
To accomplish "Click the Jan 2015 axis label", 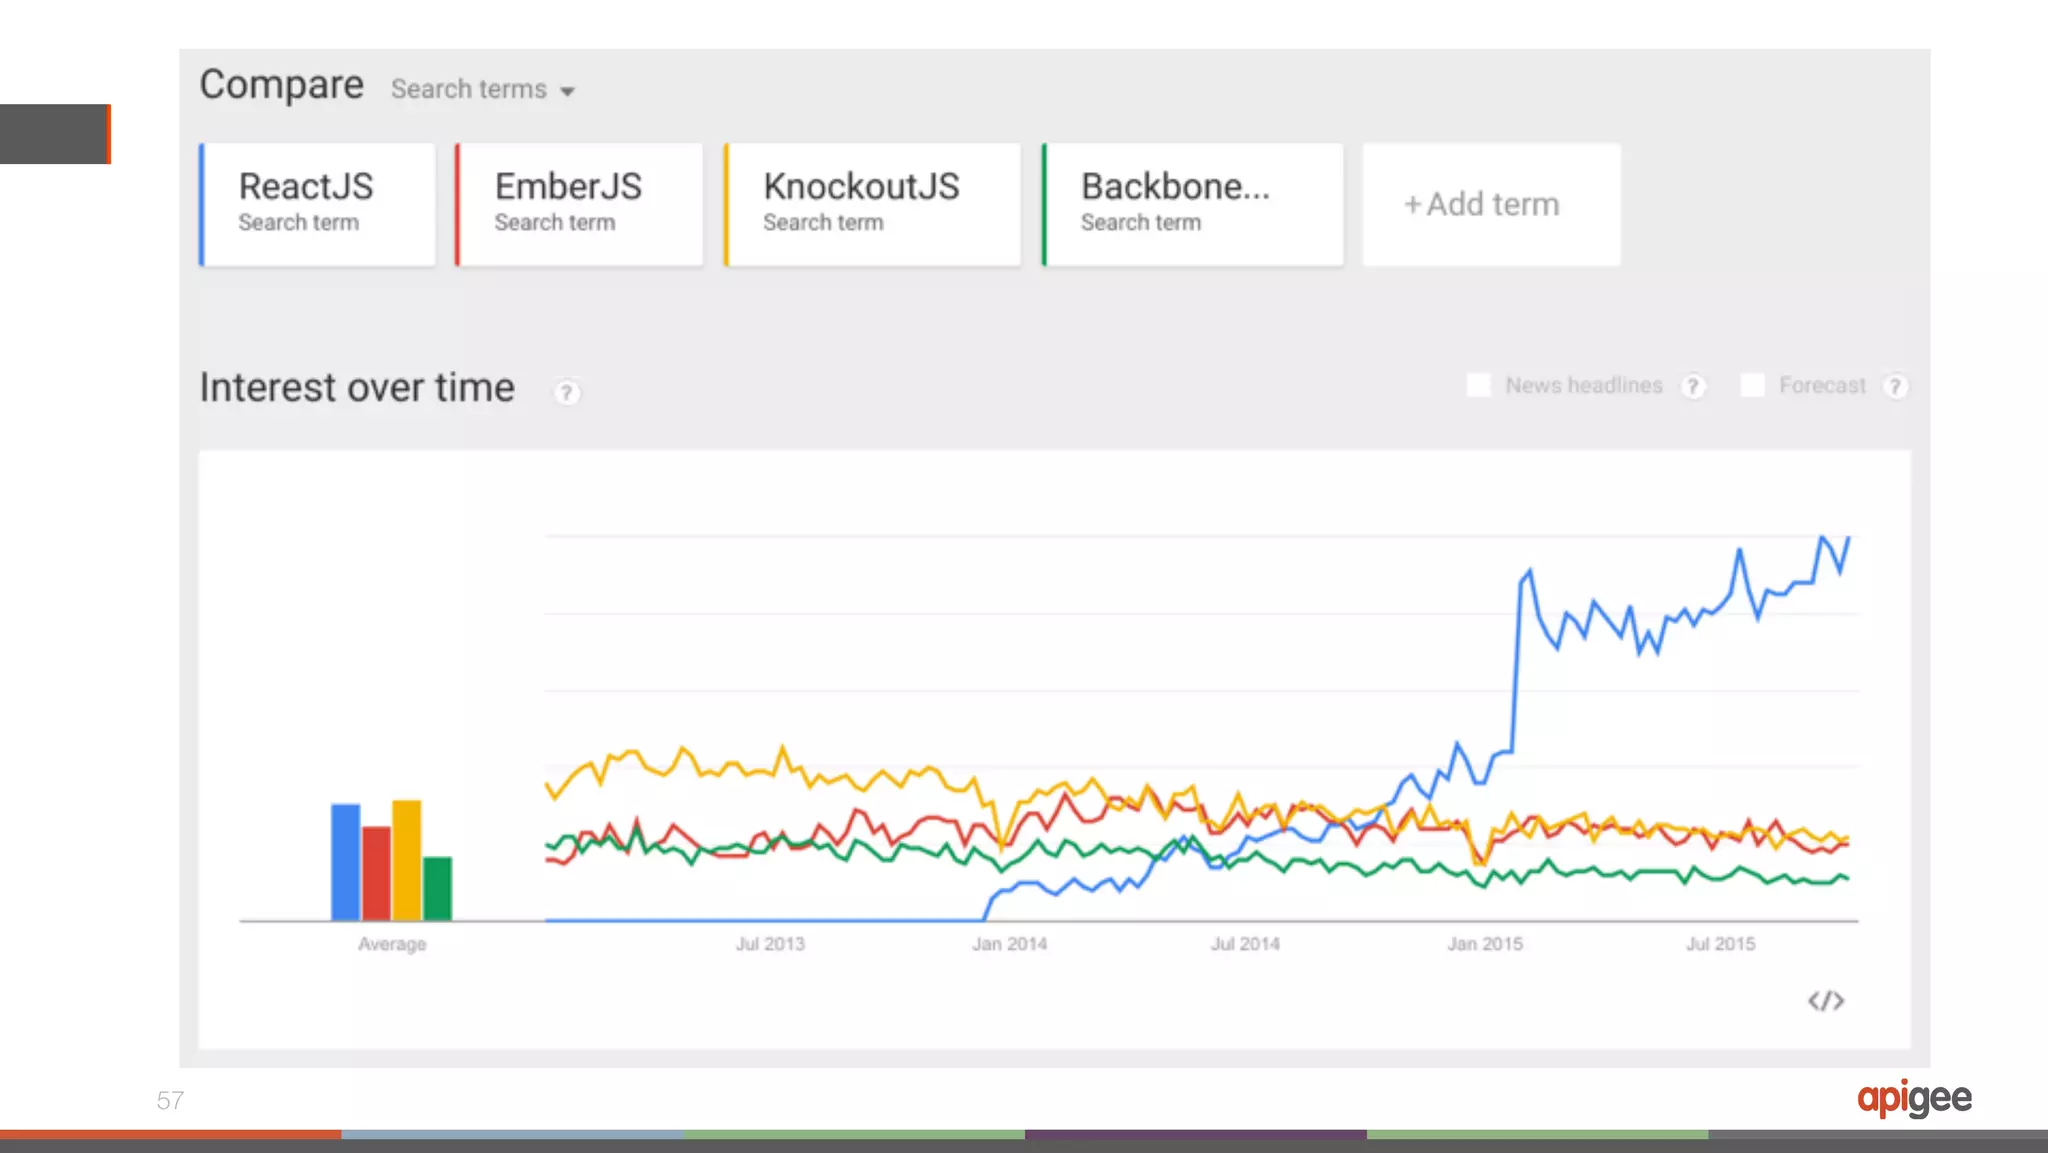I will pos(1485,944).
